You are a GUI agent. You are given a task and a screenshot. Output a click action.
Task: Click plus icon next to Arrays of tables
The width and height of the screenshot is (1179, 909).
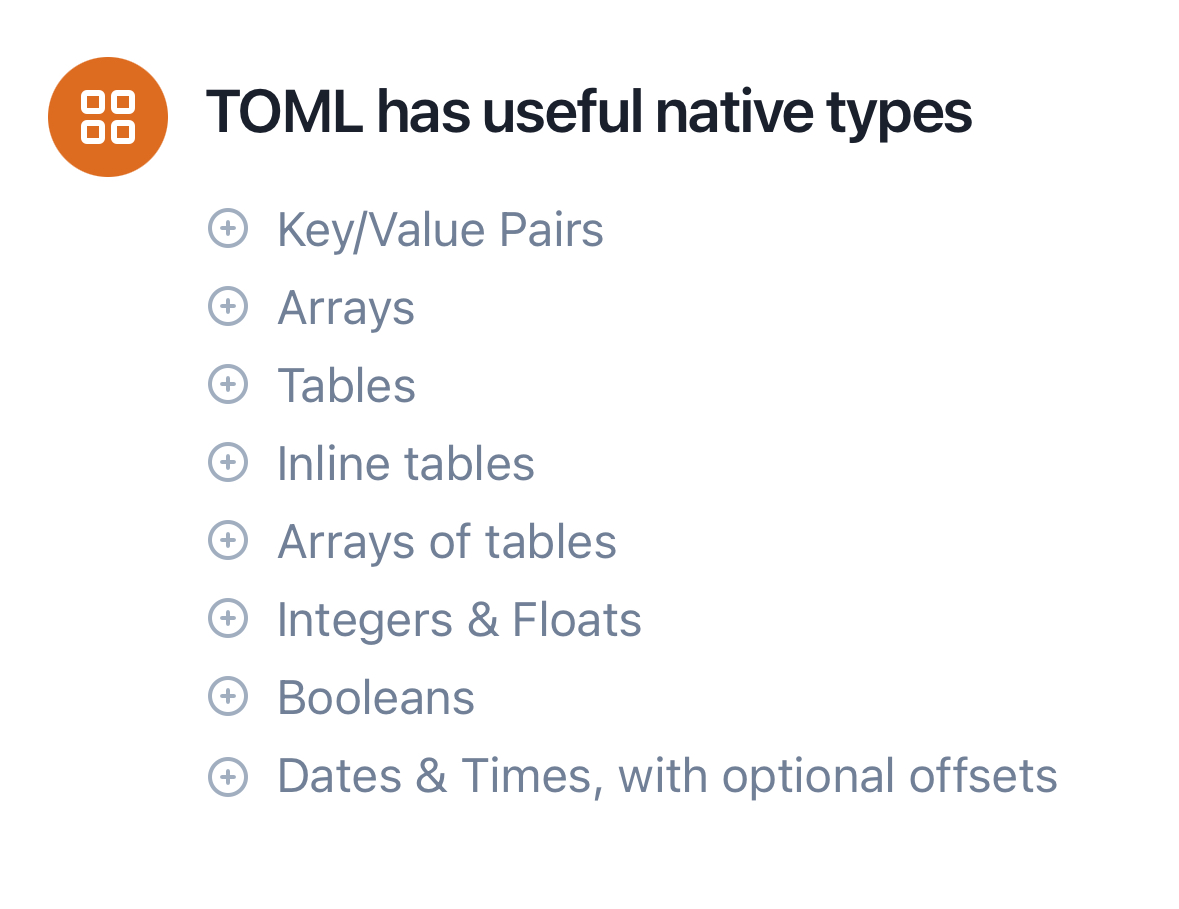point(228,540)
